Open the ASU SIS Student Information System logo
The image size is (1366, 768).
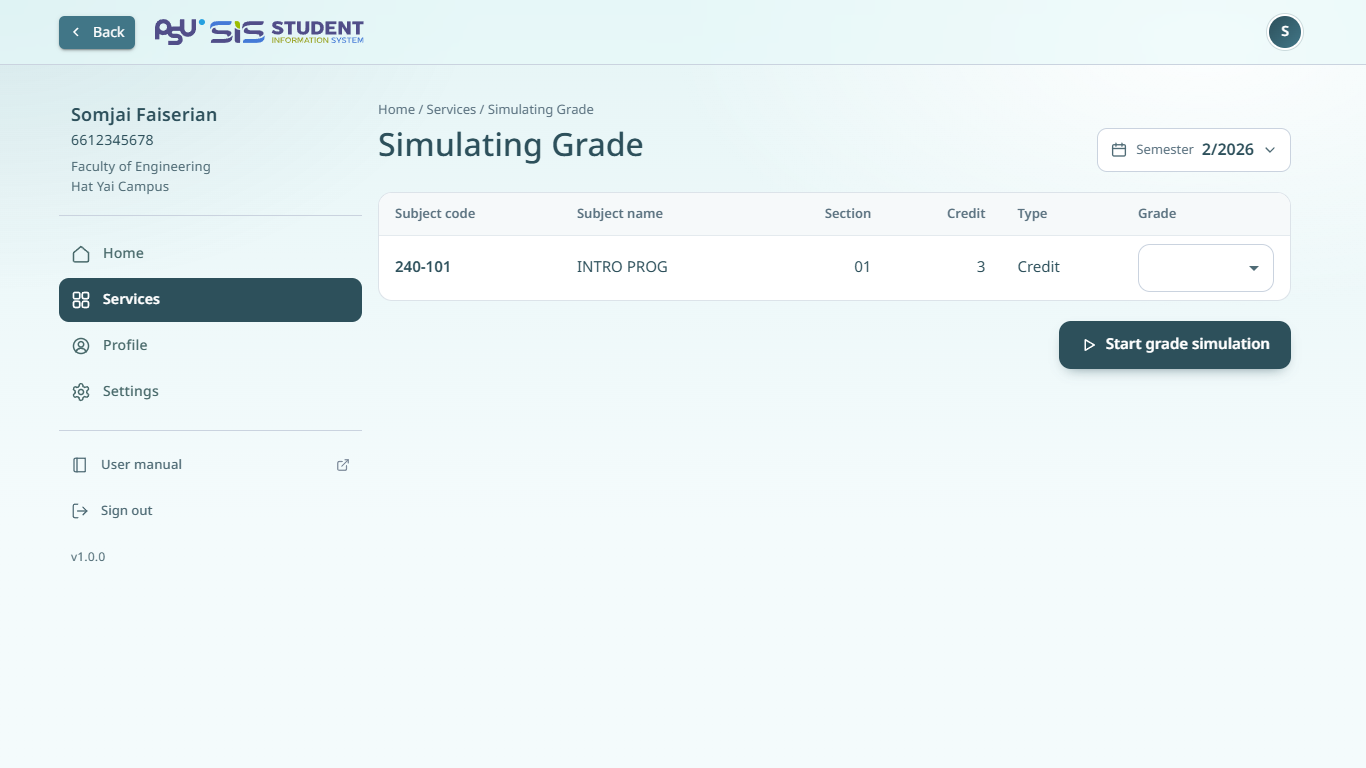259,32
